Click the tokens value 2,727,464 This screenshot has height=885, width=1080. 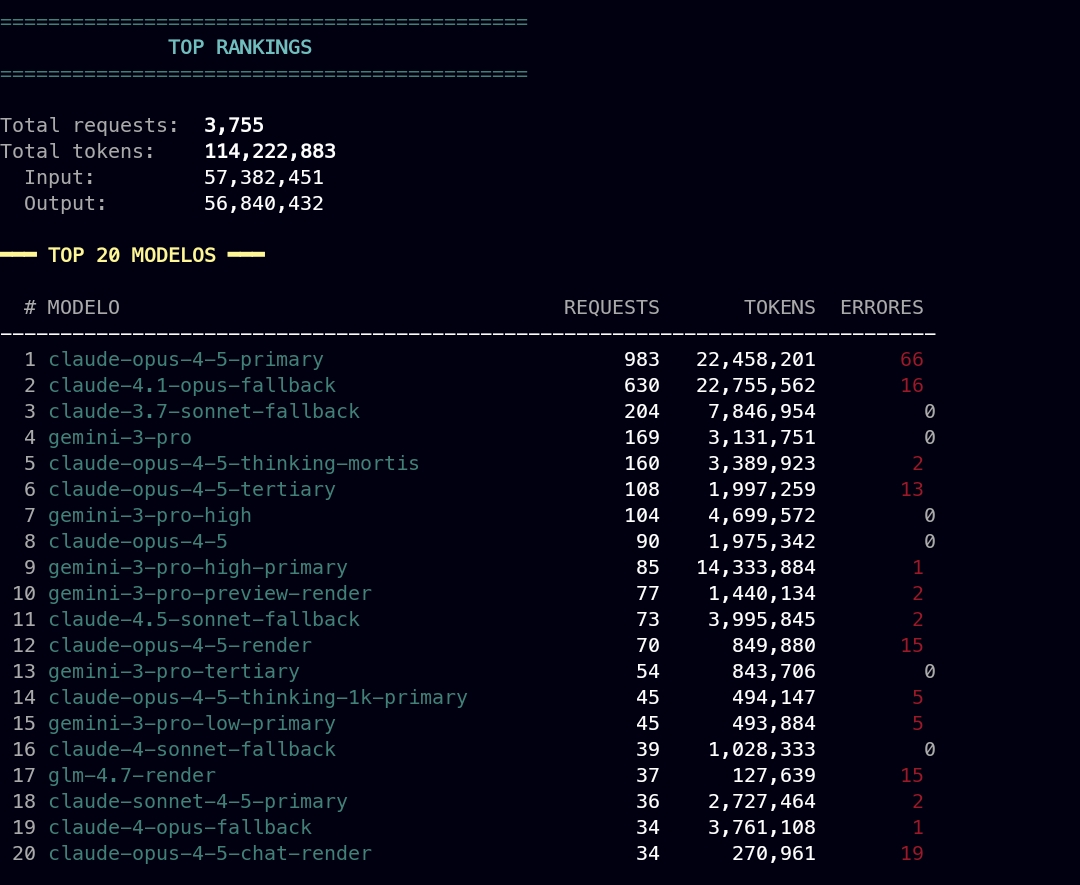point(762,802)
